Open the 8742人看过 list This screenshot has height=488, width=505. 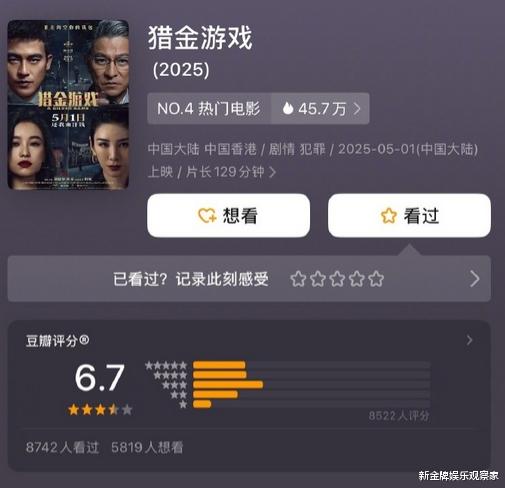(x=62, y=447)
